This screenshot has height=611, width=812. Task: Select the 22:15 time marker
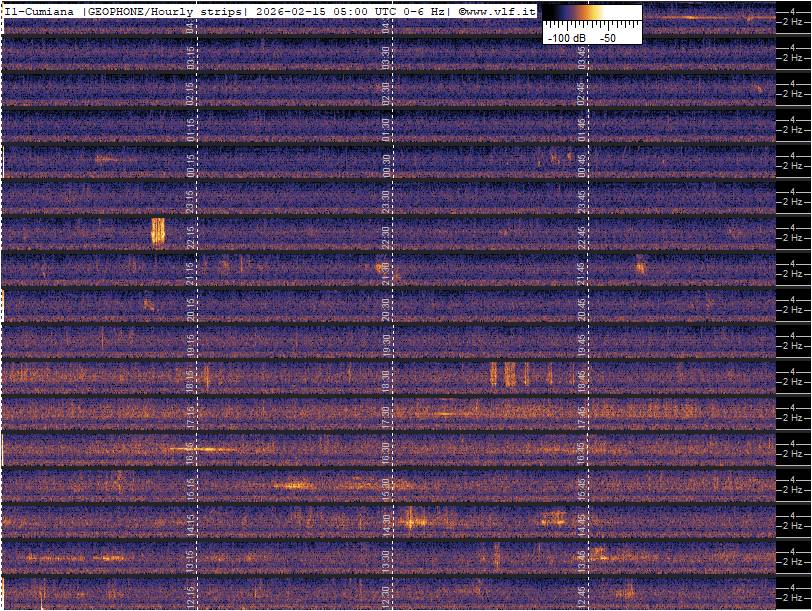point(191,234)
